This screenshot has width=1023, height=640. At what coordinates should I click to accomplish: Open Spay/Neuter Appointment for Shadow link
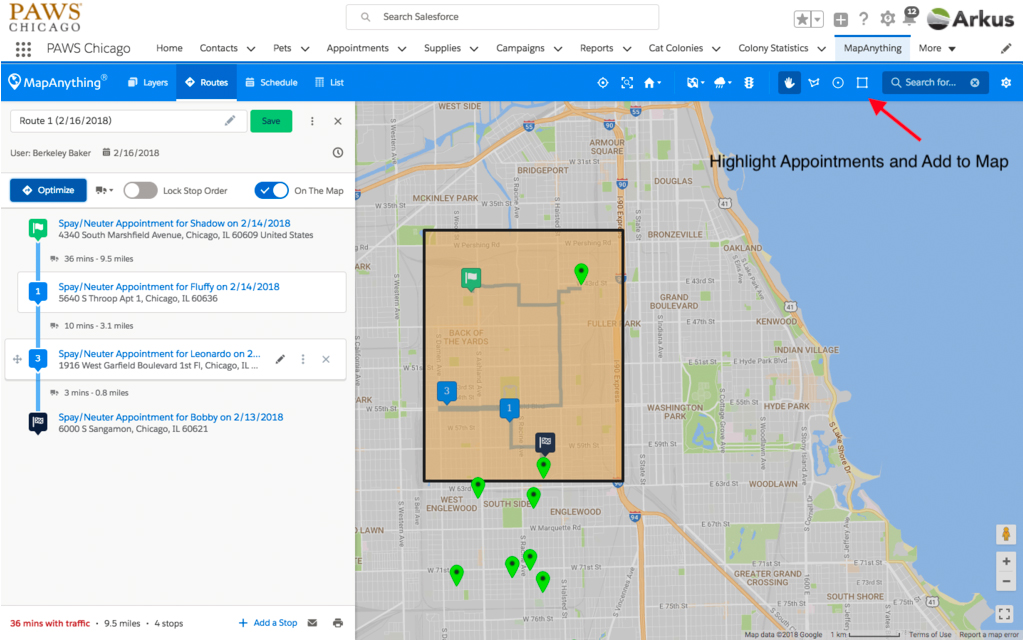(174, 223)
